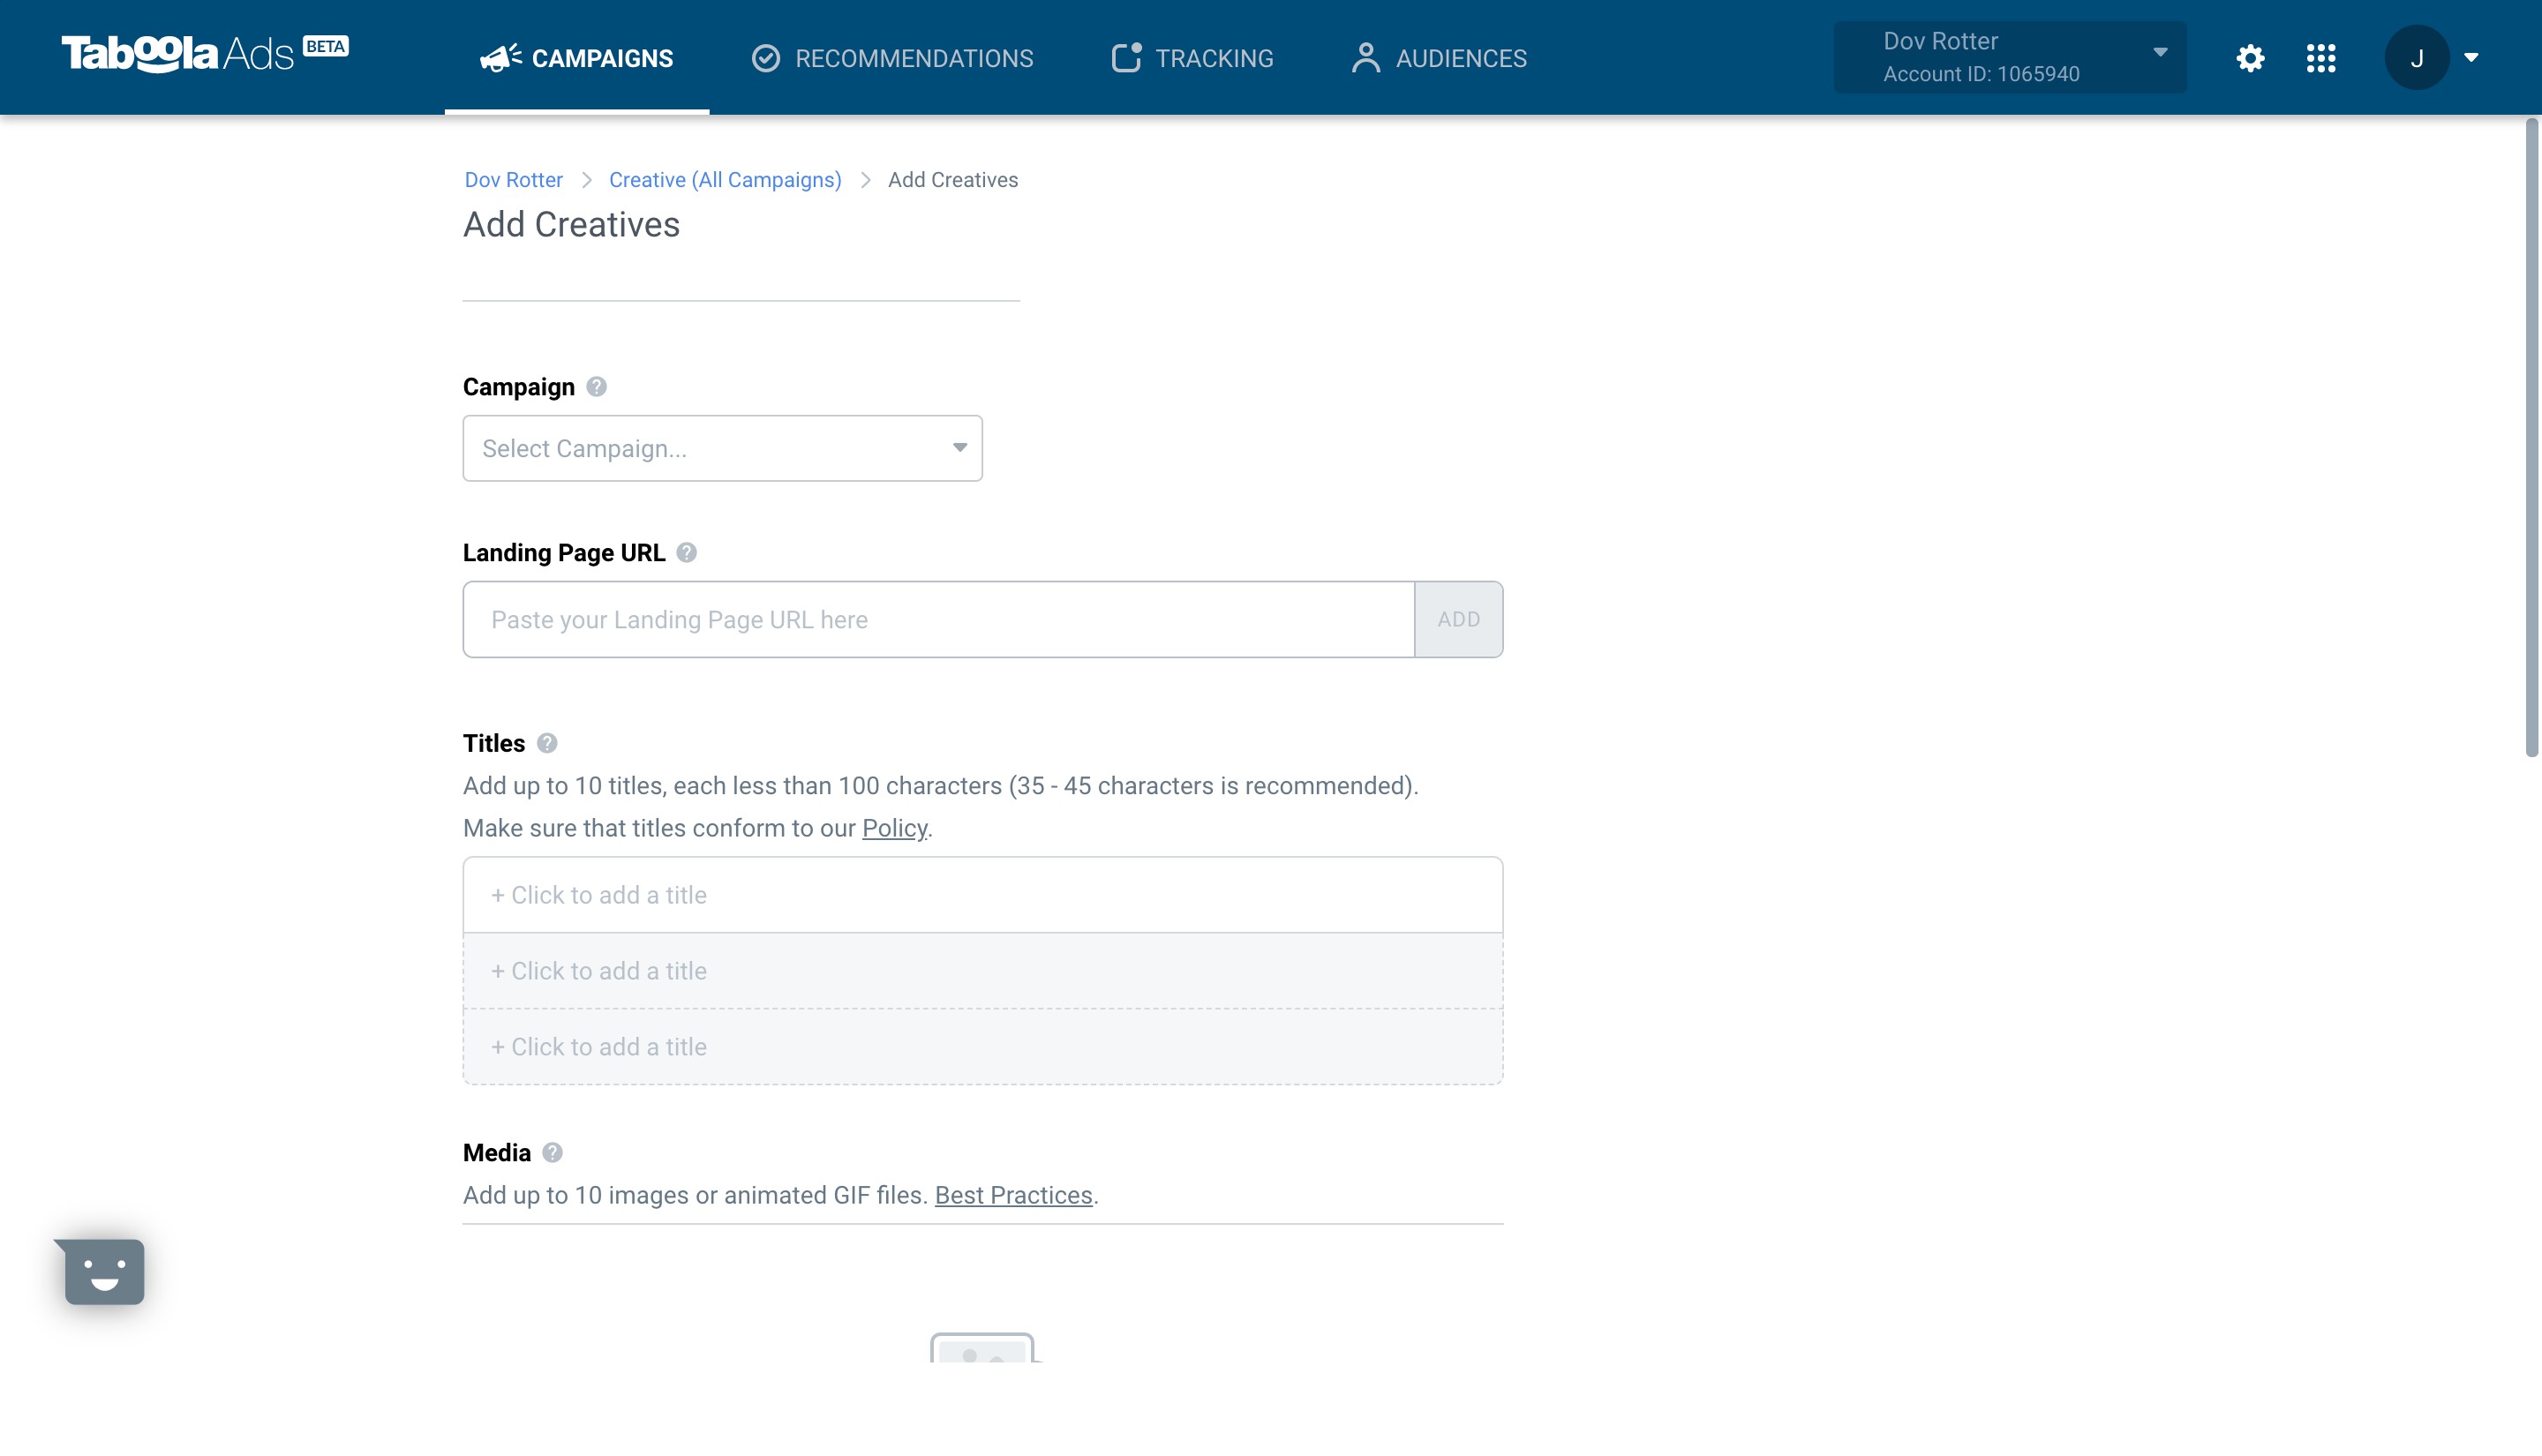The width and height of the screenshot is (2542, 1456).
Task: Click Campaign help question mark icon
Action: coord(596,386)
